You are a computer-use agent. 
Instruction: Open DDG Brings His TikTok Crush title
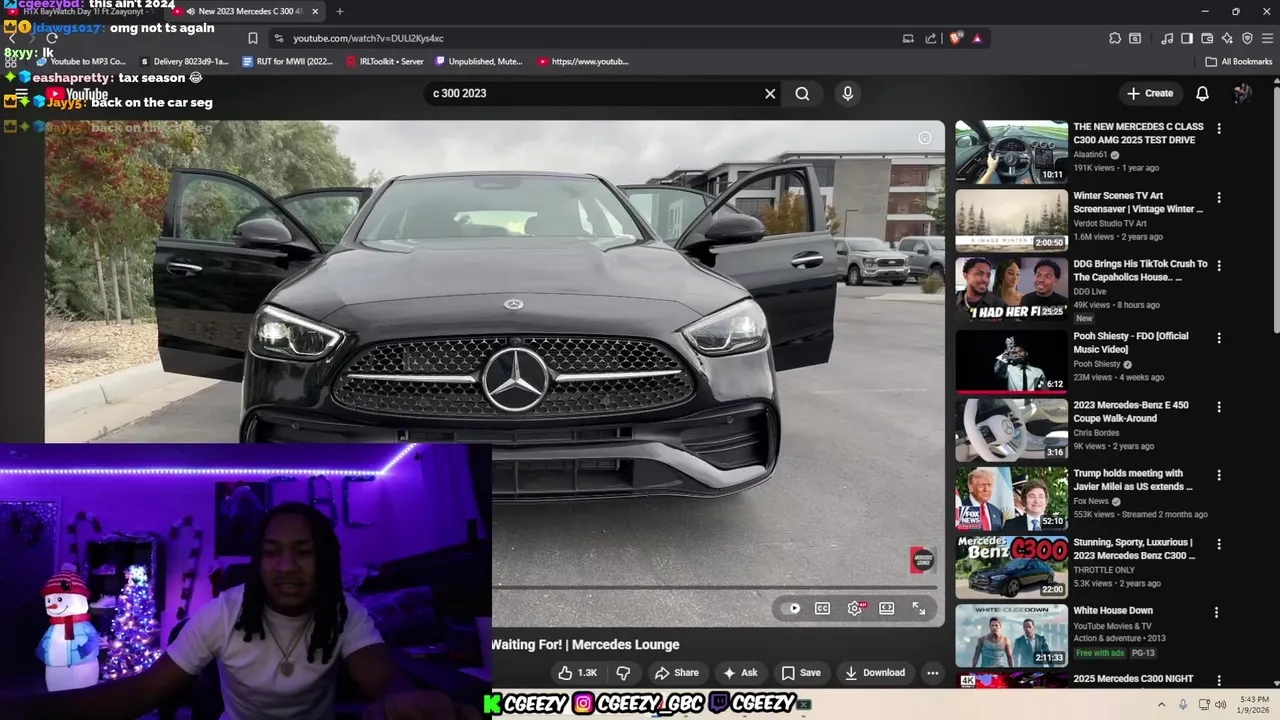(1140, 270)
